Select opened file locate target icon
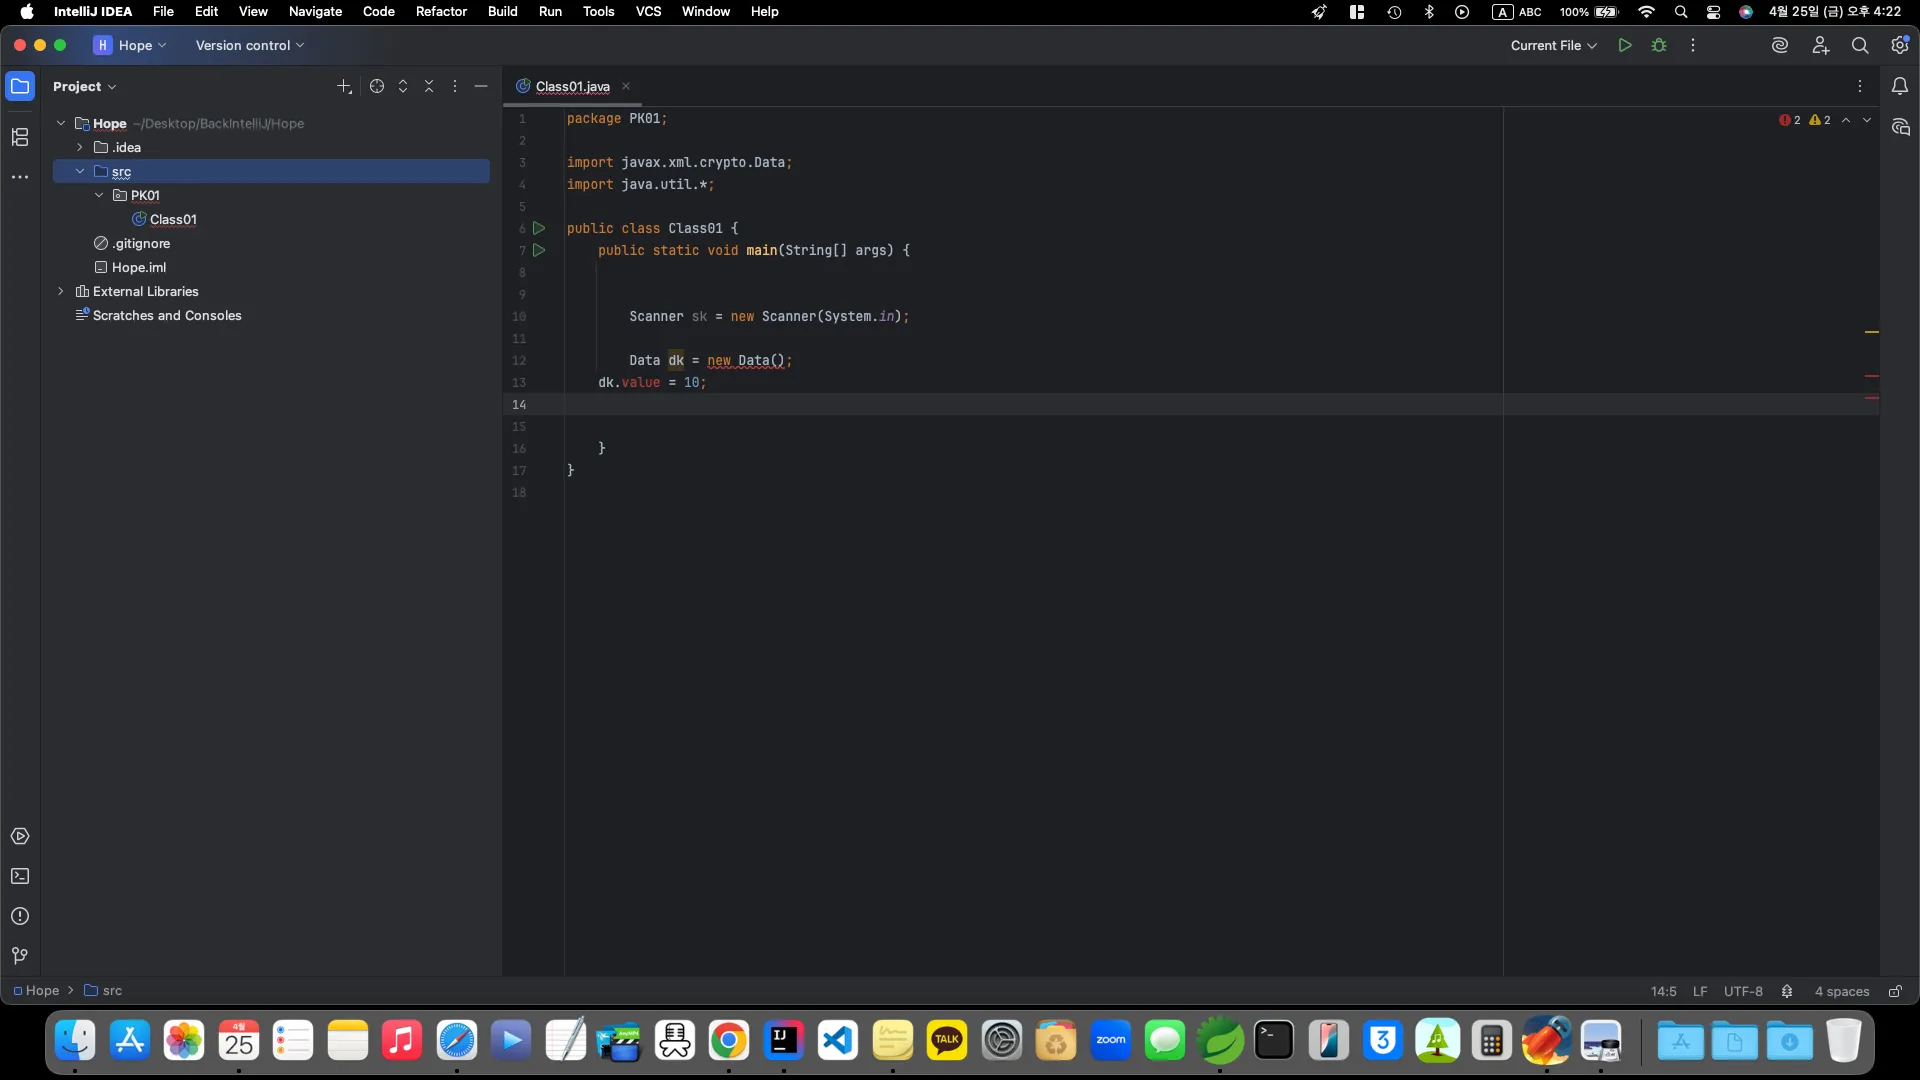The image size is (1920, 1080). [x=377, y=86]
